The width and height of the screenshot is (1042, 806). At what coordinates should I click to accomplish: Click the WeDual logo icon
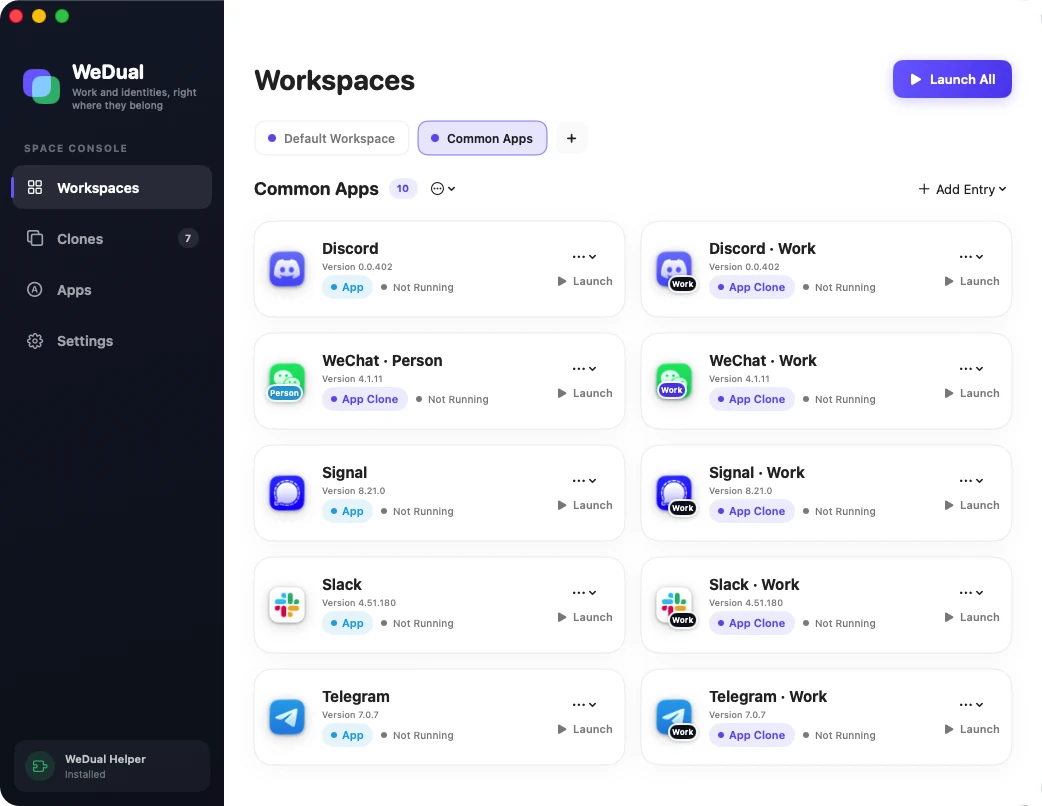click(x=41, y=86)
